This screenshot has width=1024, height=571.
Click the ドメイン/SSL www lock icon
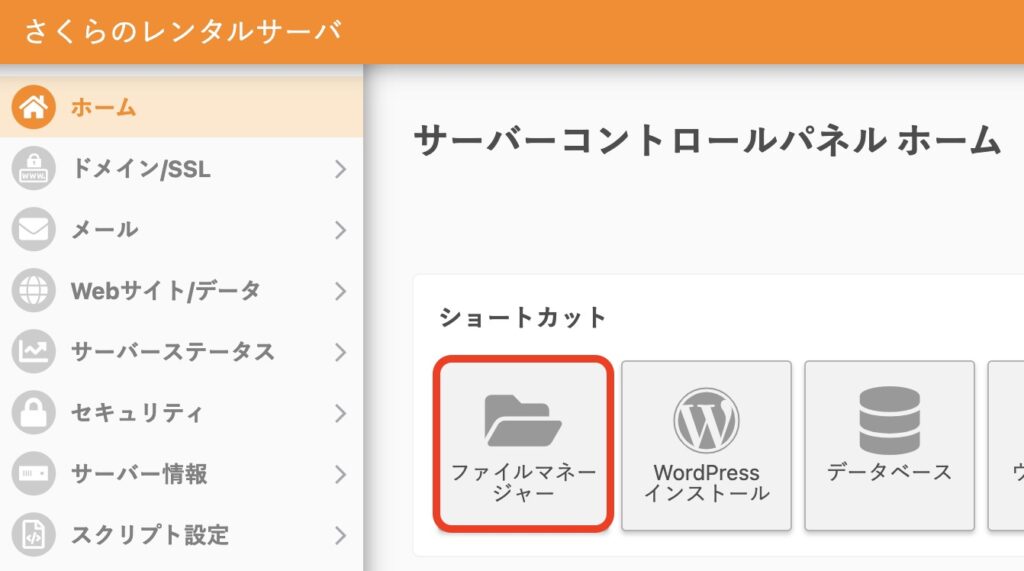pyautogui.click(x=33, y=169)
